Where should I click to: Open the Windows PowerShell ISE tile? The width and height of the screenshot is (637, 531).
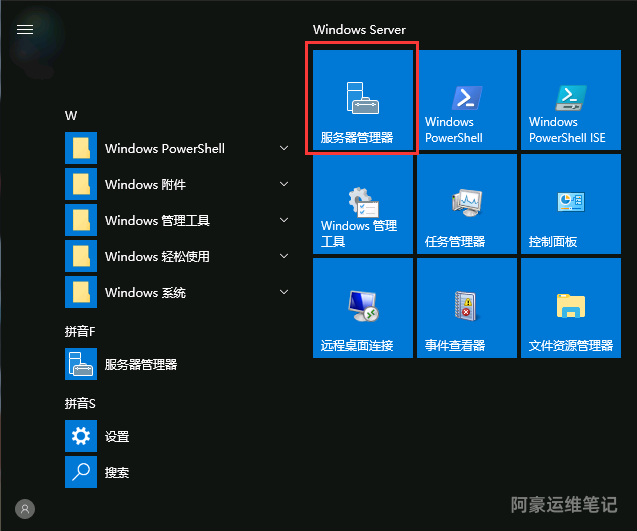point(570,100)
